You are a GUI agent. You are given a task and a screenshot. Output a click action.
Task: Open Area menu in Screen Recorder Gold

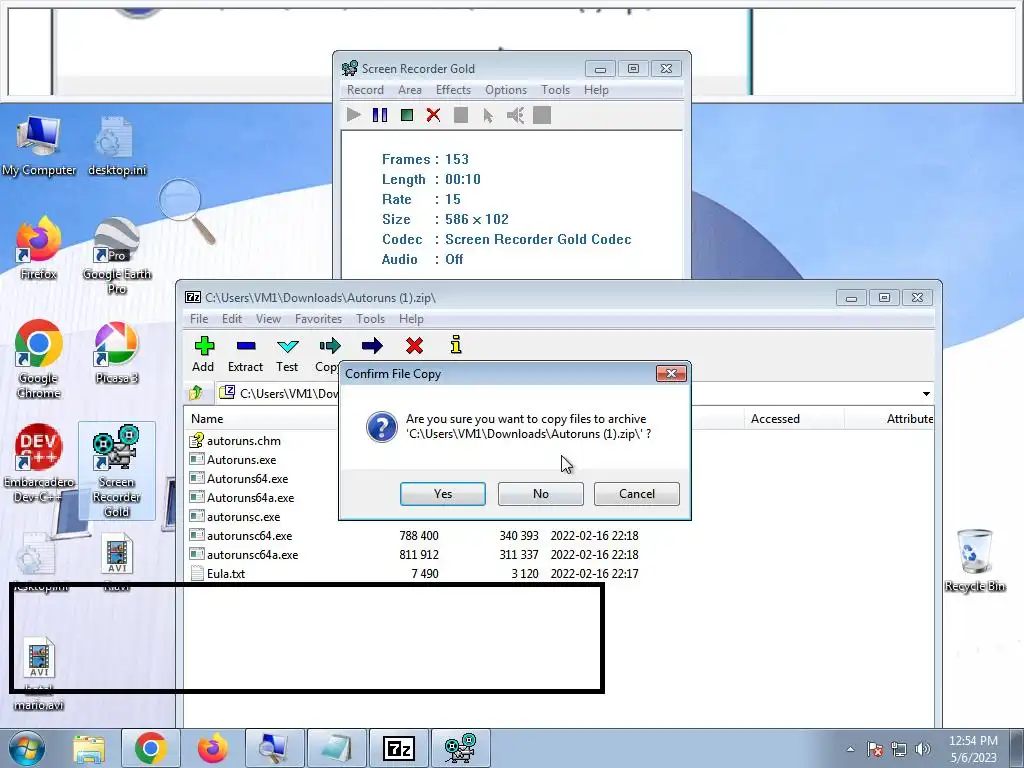409,90
